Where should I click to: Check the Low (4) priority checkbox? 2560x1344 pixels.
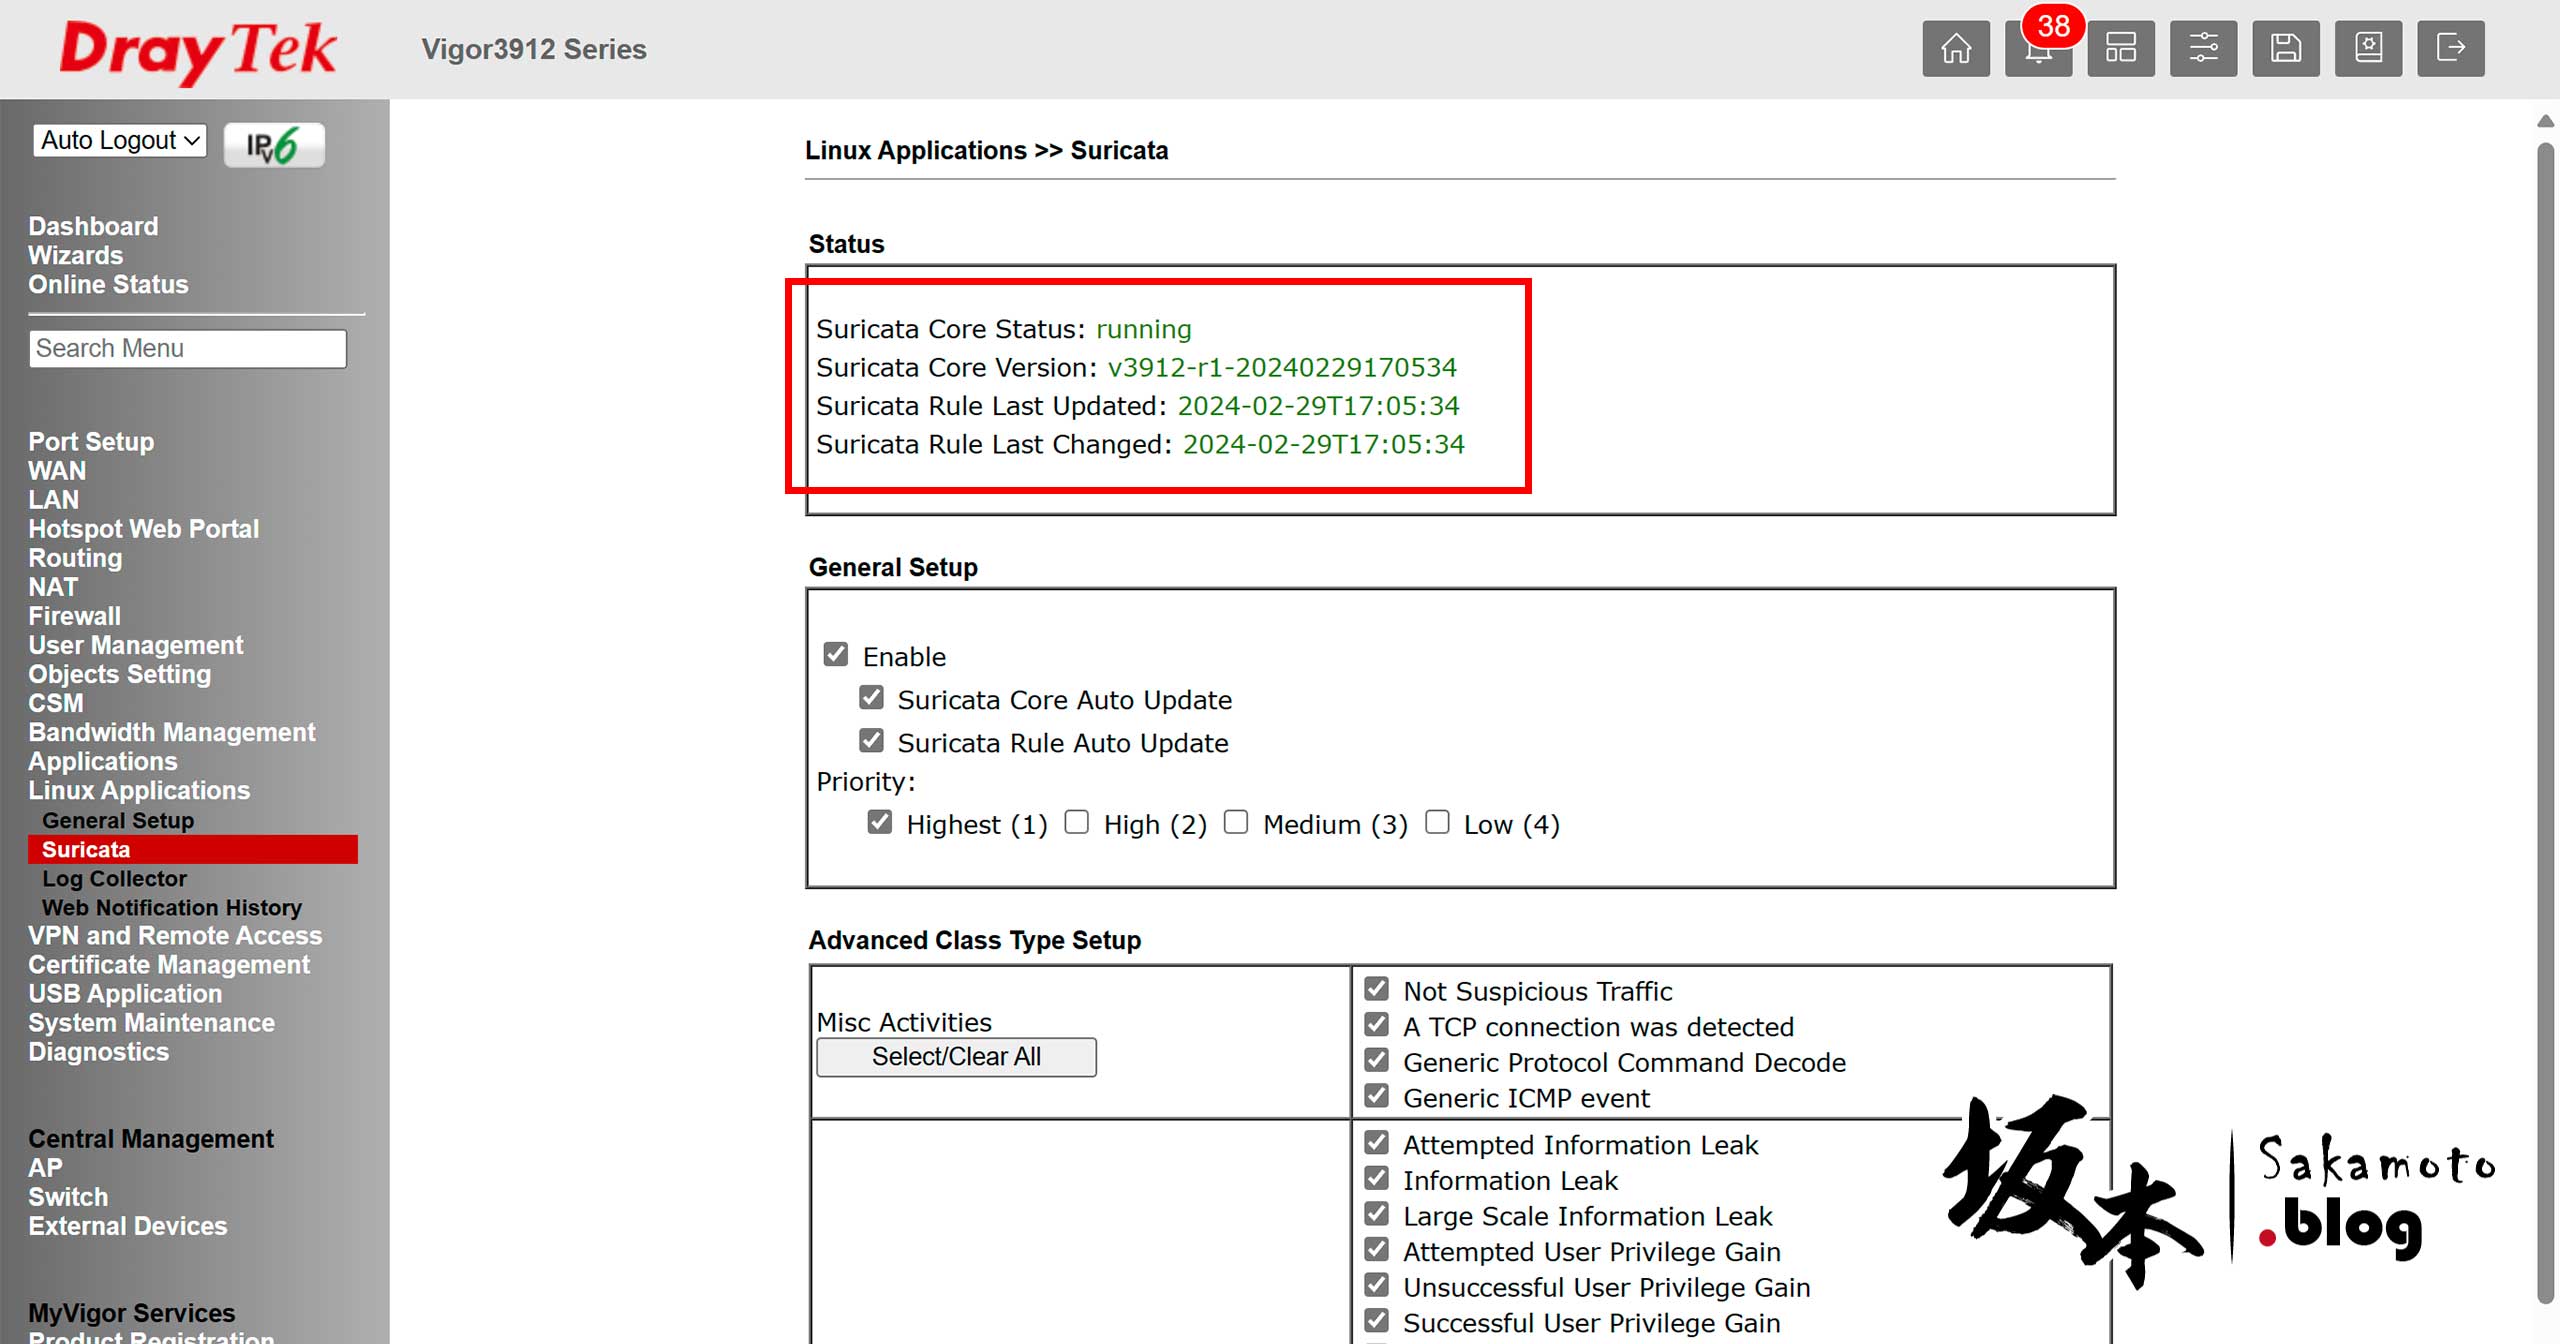tap(1437, 822)
